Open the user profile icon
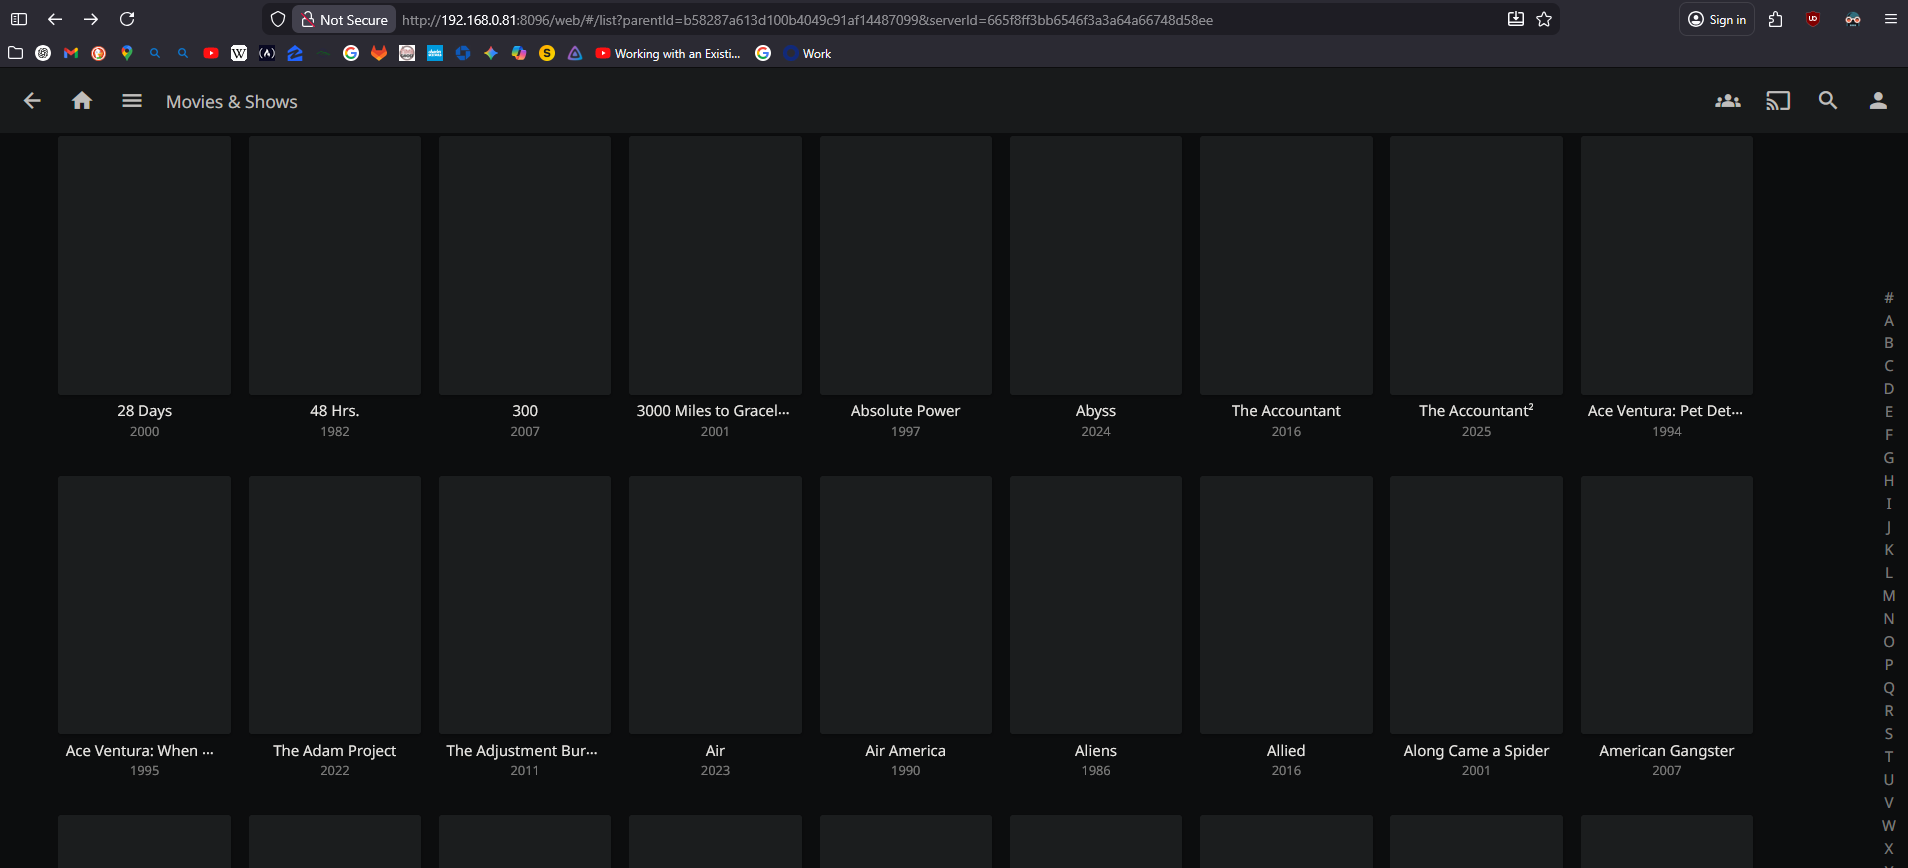Image resolution: width=1908 pixels, height=868 pixels. coord(1877,101)
